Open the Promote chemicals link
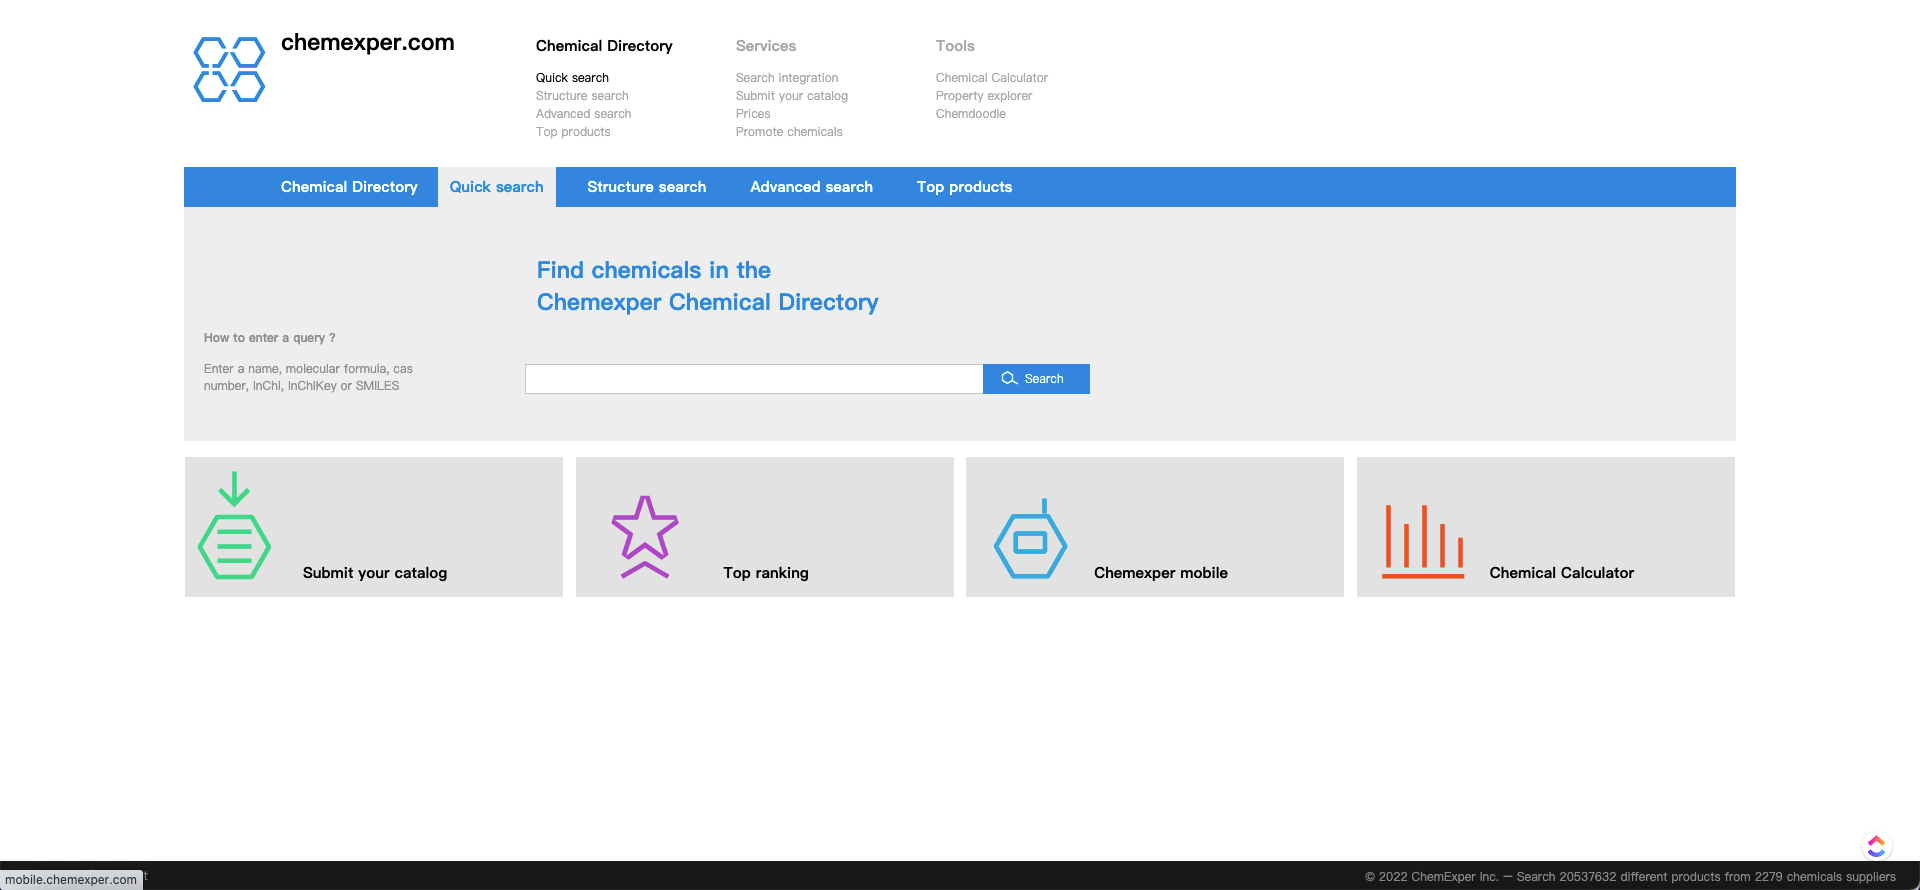Screen dimensions: 1920x890 coord(789,132)
